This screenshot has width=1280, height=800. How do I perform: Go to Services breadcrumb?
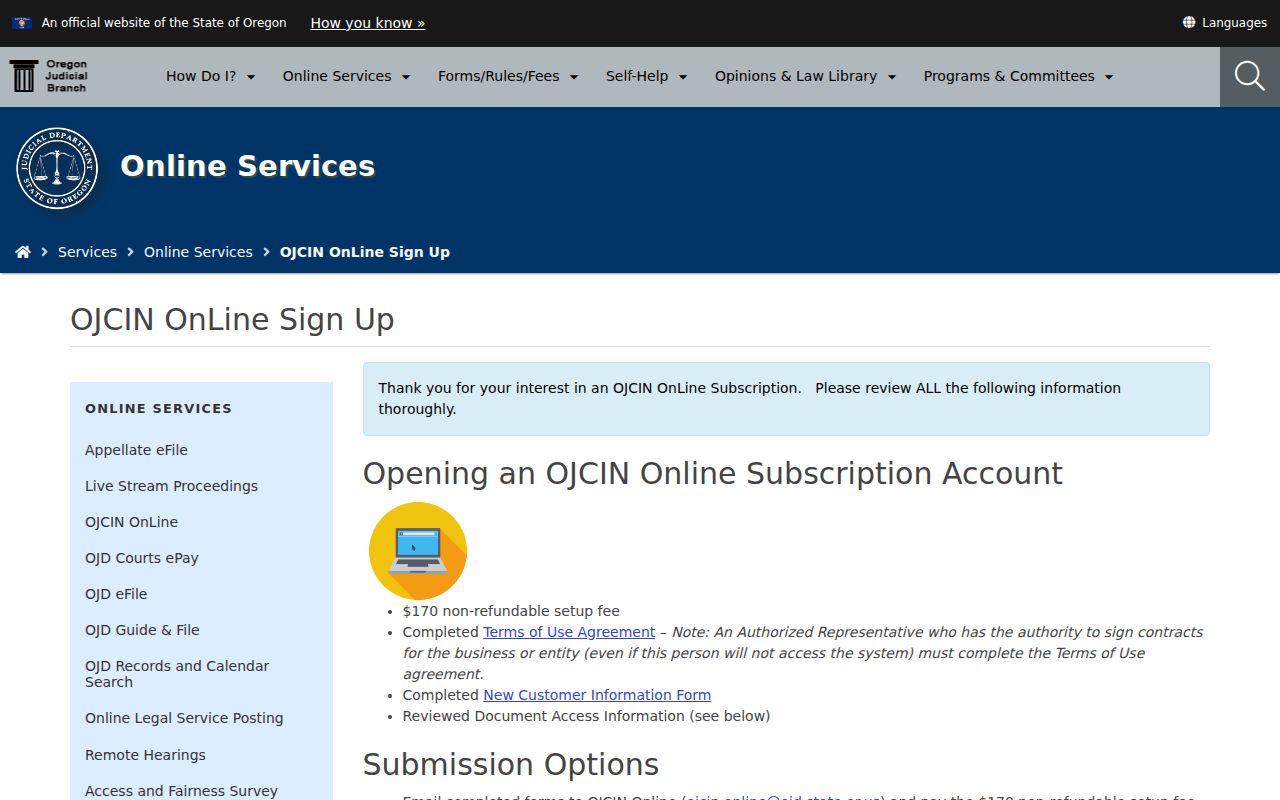pos(87,252)
